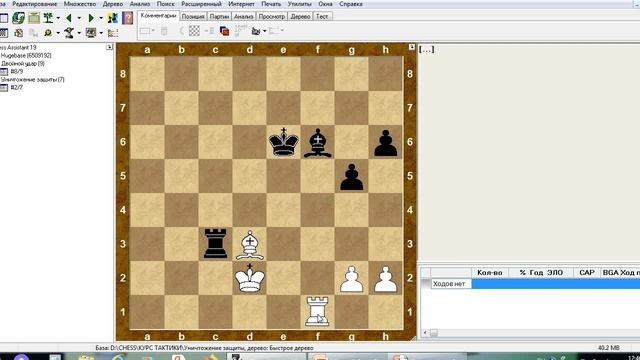Open dropdown next to search magnifier icon
The image size is (640, 360).
pyautogui.click(x=58, y=33)
